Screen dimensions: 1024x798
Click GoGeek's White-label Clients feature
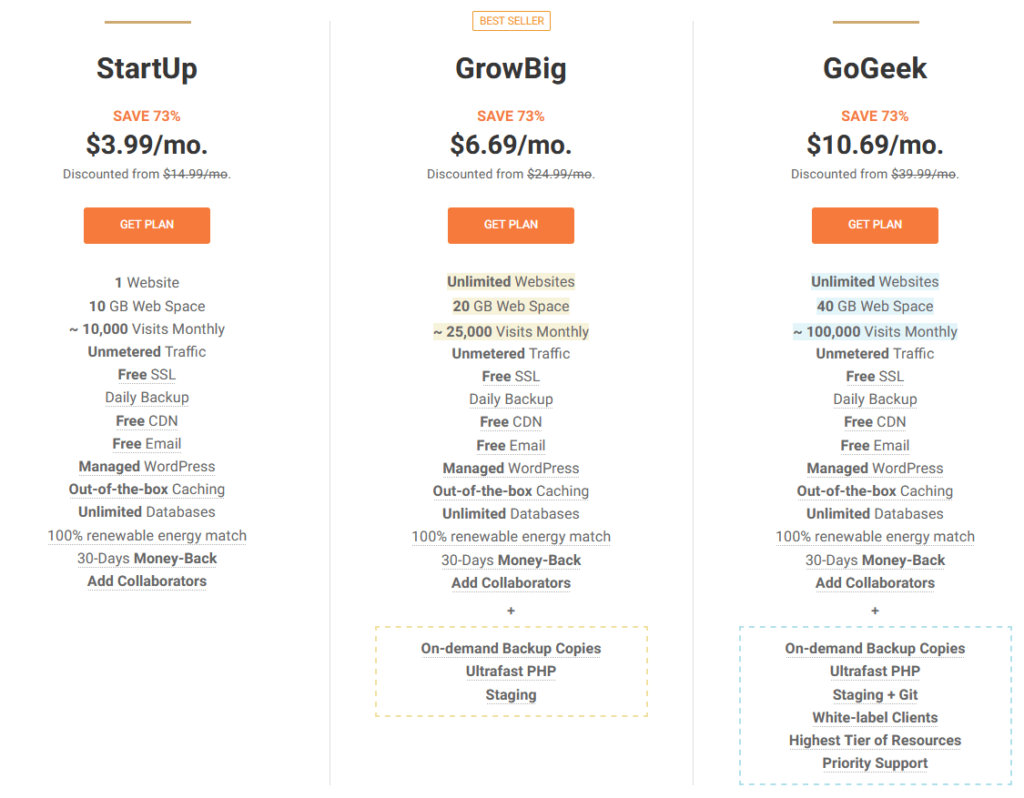[875, 718]
